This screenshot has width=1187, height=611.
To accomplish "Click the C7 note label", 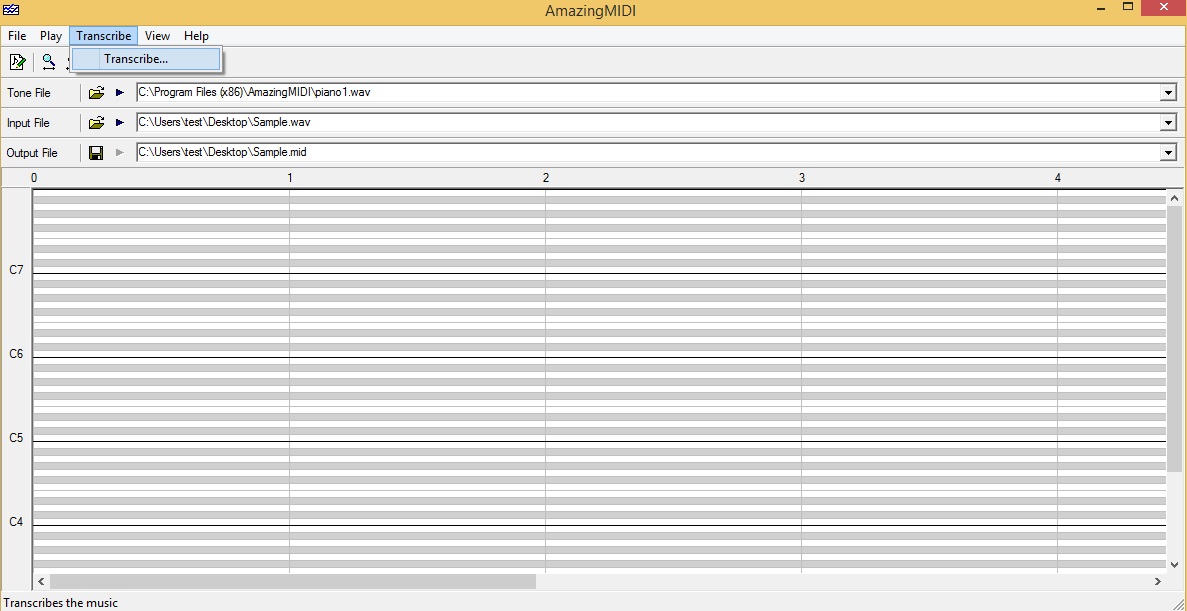I will tap(16, 270).
